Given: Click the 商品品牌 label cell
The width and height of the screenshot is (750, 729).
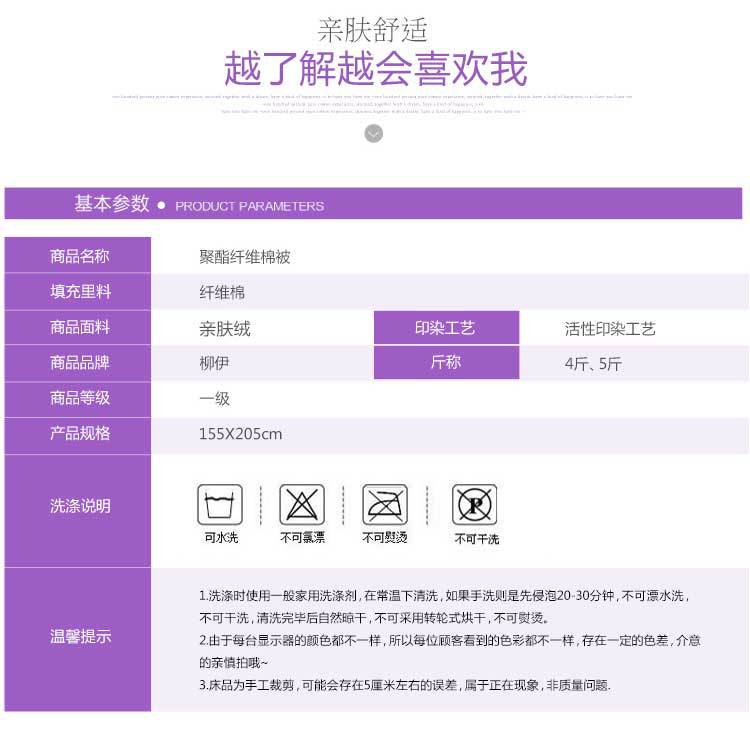Looking at the screenshot, I should pyautogui.click(x=78, y=363).
